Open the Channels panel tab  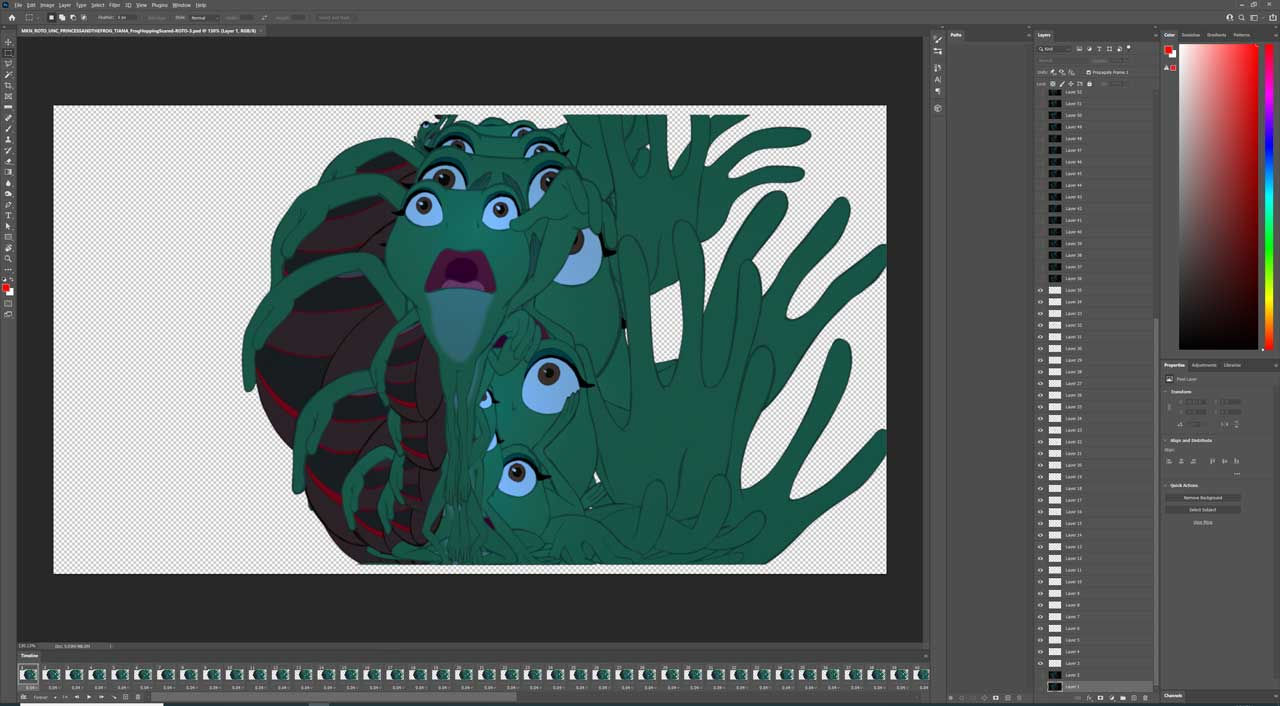(1173, 695)
